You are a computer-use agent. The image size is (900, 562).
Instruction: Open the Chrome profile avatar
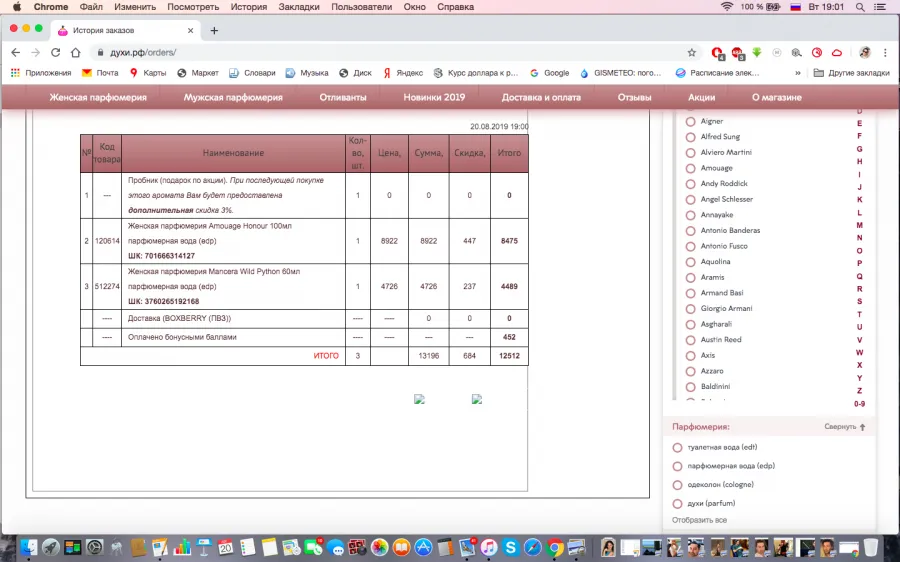(865, 52)
